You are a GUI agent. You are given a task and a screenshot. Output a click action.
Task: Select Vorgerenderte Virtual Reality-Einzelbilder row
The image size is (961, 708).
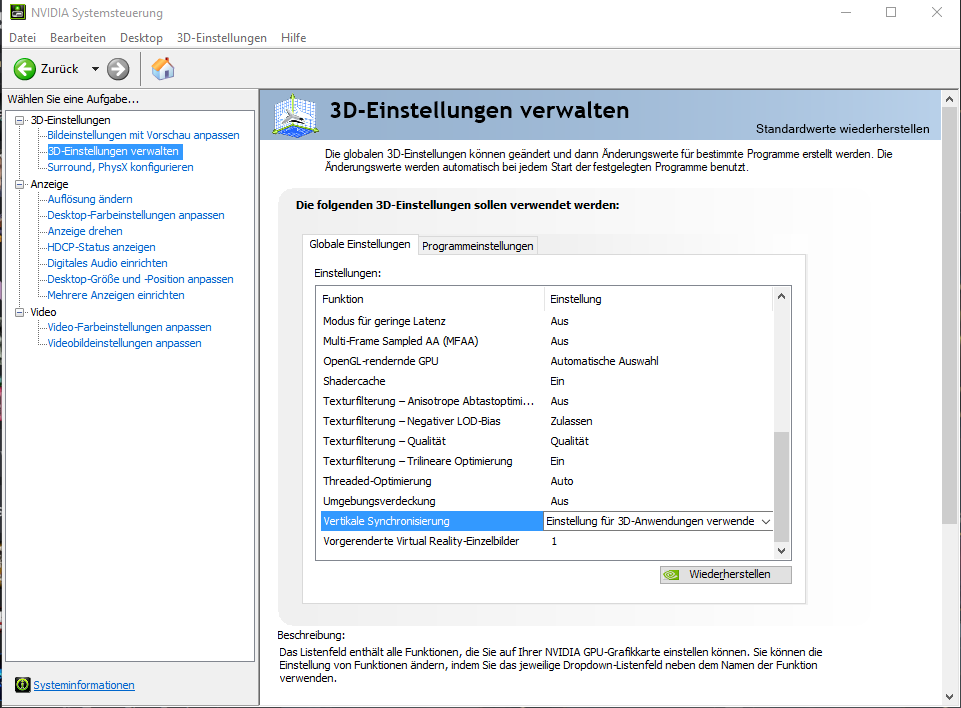tap(546, 541)
